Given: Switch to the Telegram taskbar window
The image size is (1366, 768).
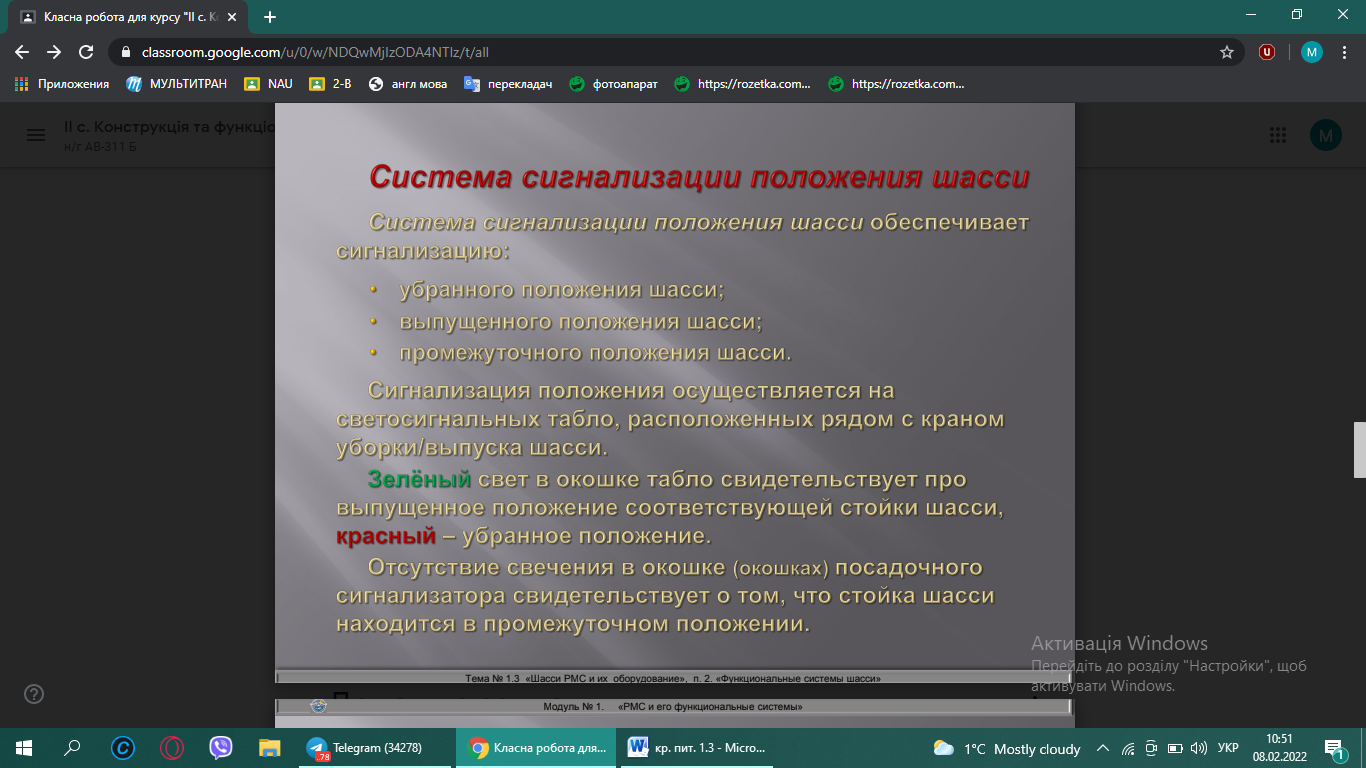Looking at the screenshot, I should [375, 747].
